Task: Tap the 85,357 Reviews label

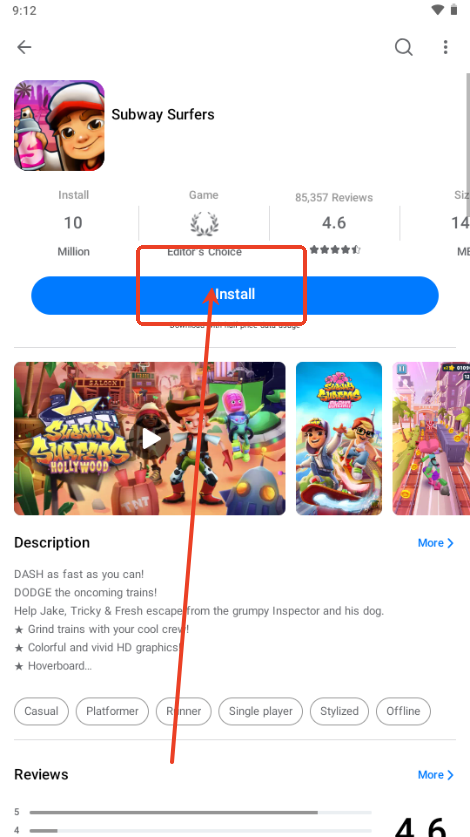Action: click(x=334, y=198)
